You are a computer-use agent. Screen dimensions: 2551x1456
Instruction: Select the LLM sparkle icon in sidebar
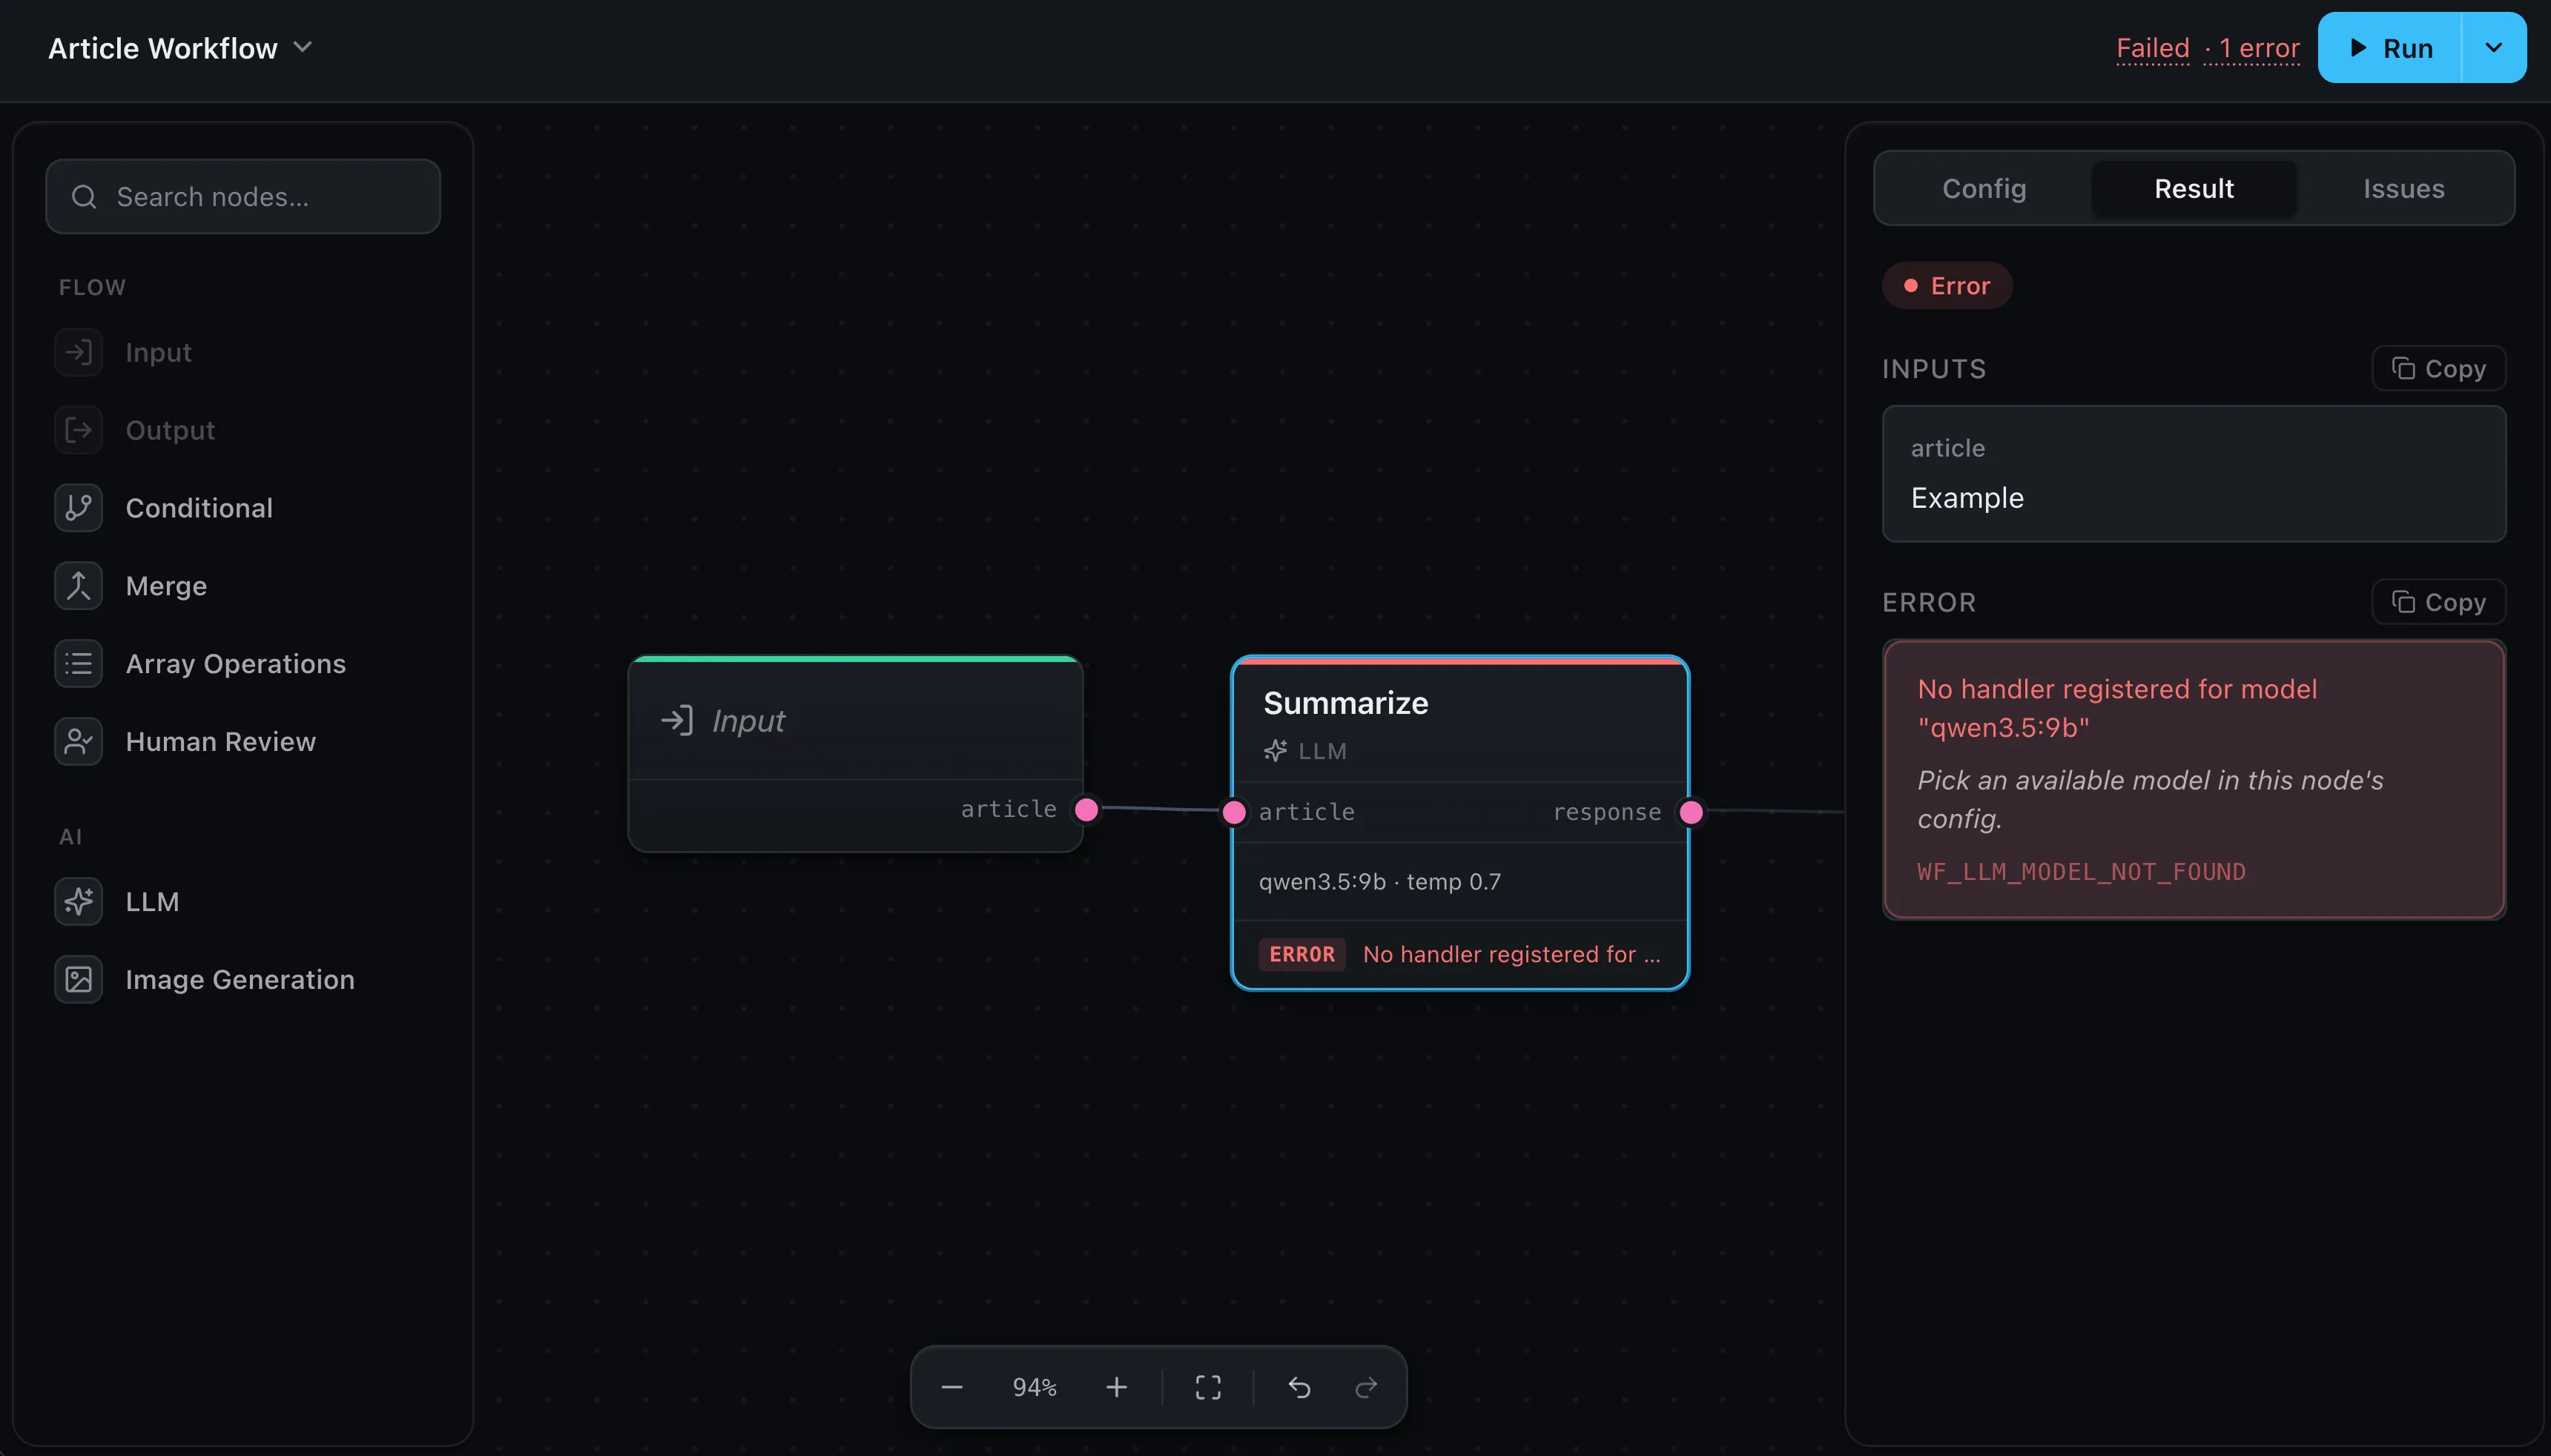click(x=78, y=902)
